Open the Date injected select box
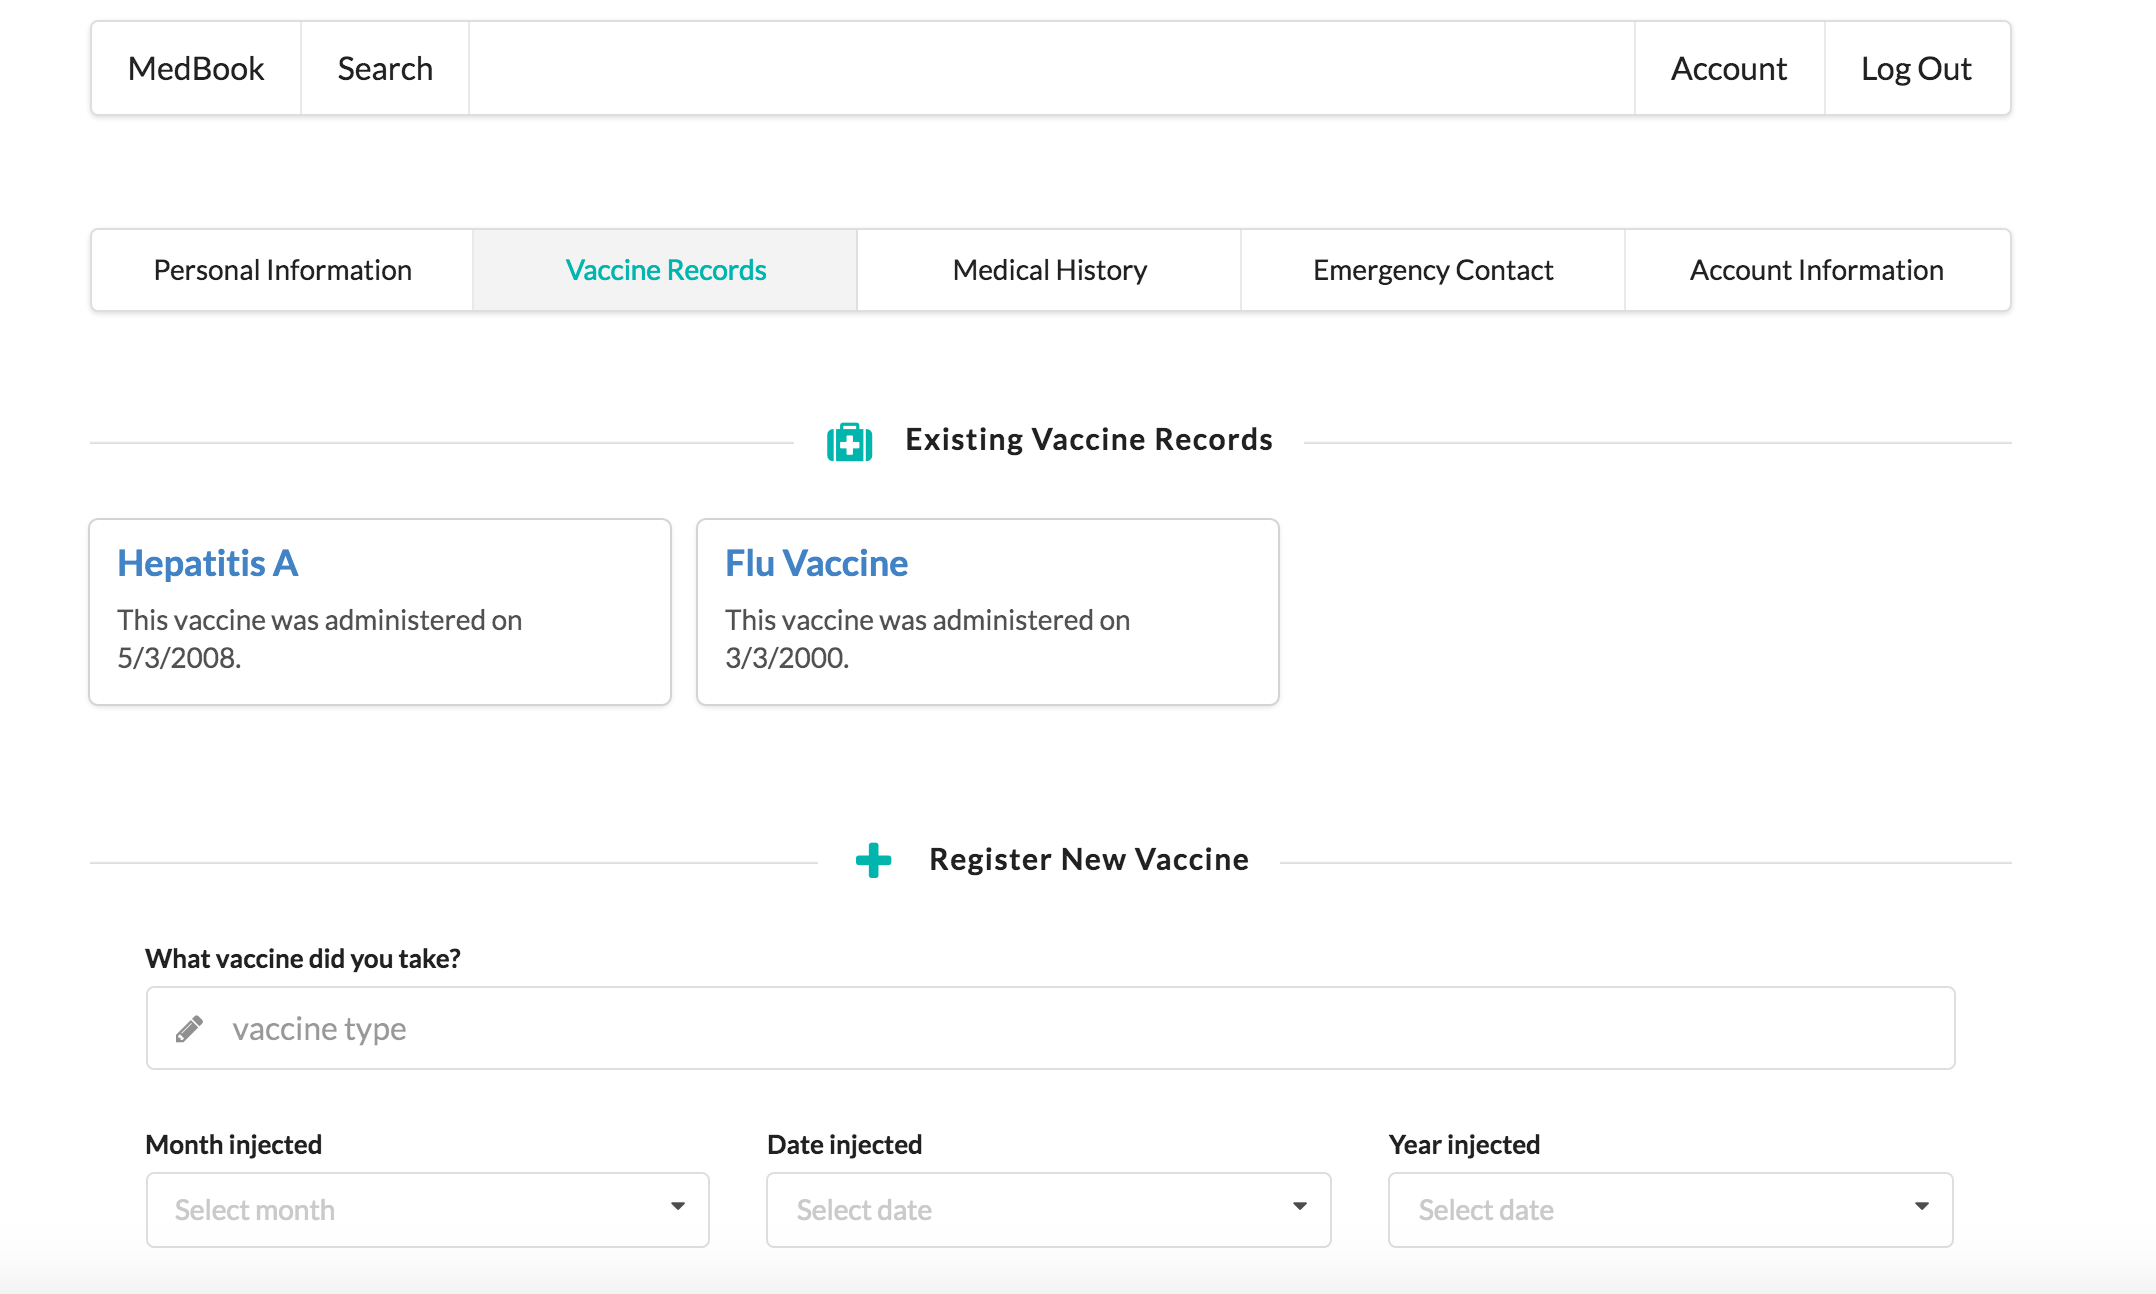 [1047, 1210]
